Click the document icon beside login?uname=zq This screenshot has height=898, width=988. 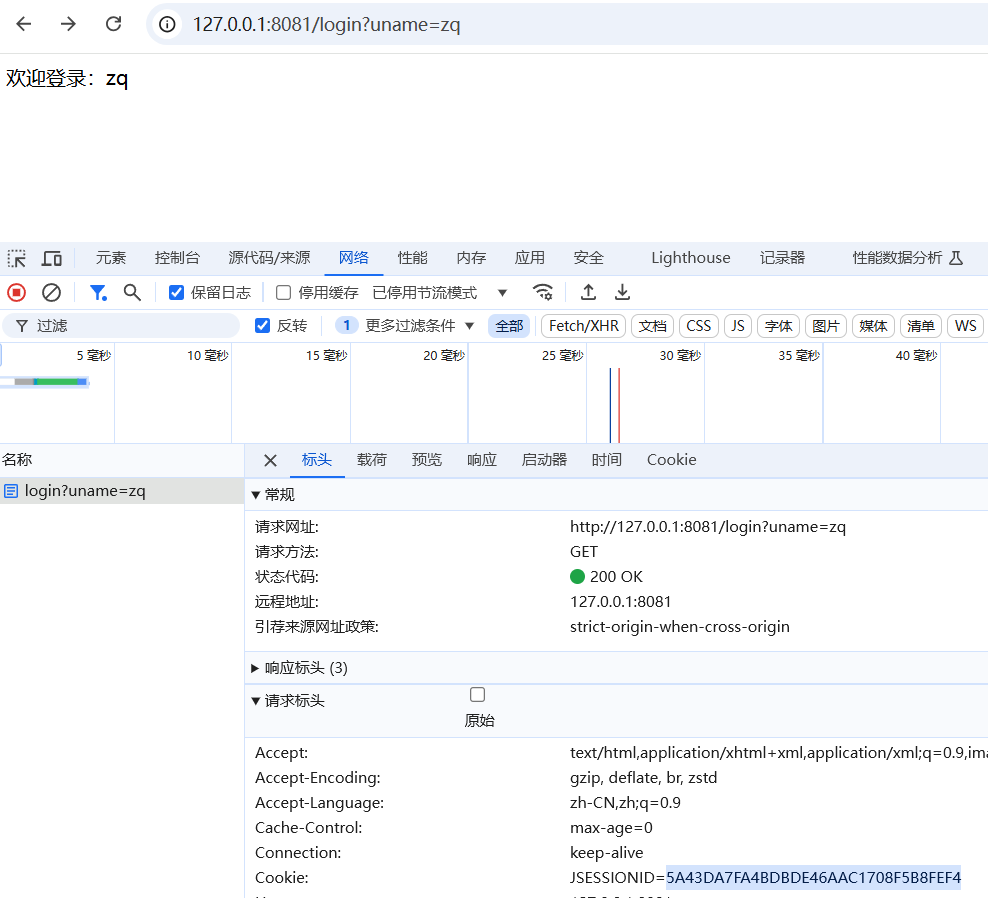pos(11,491)
